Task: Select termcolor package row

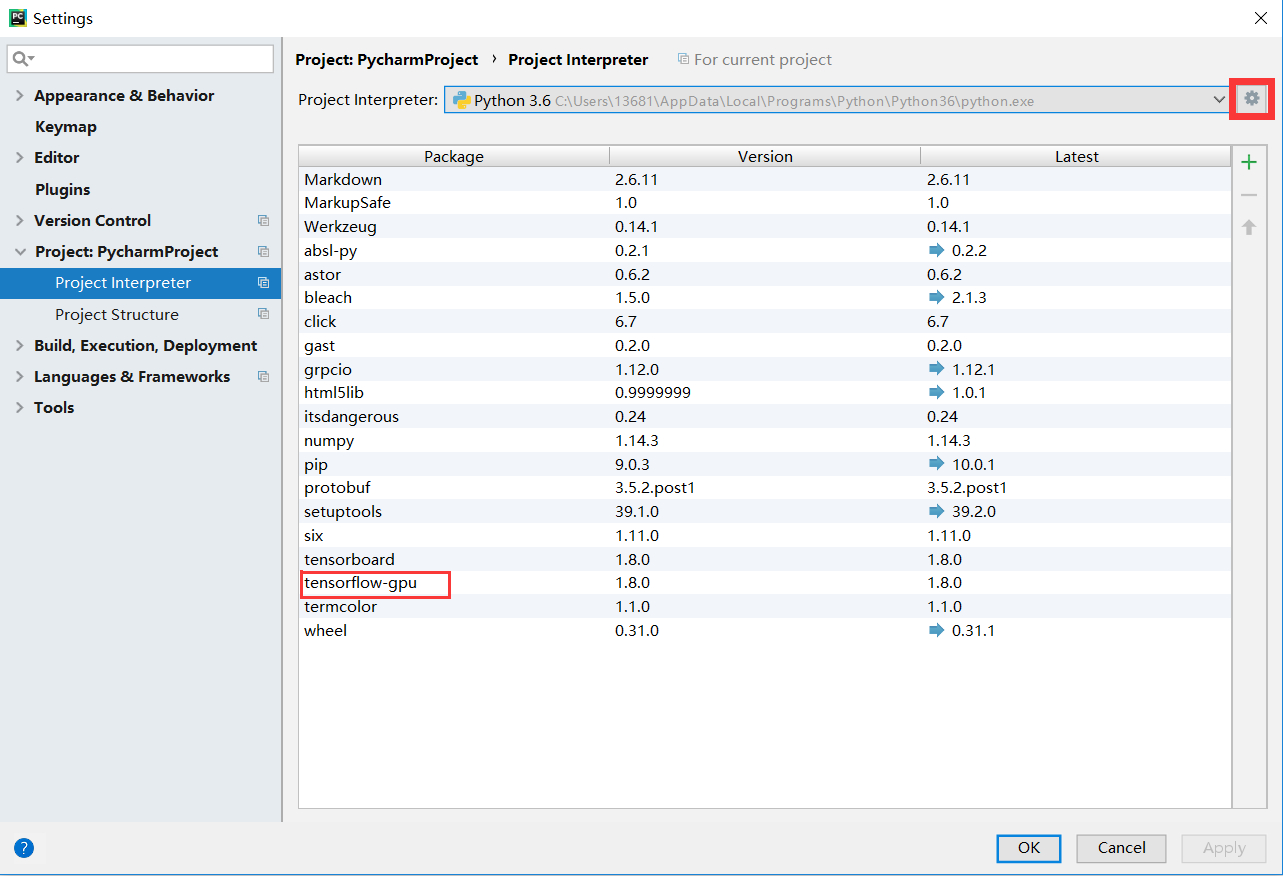Action: [765, 606]
